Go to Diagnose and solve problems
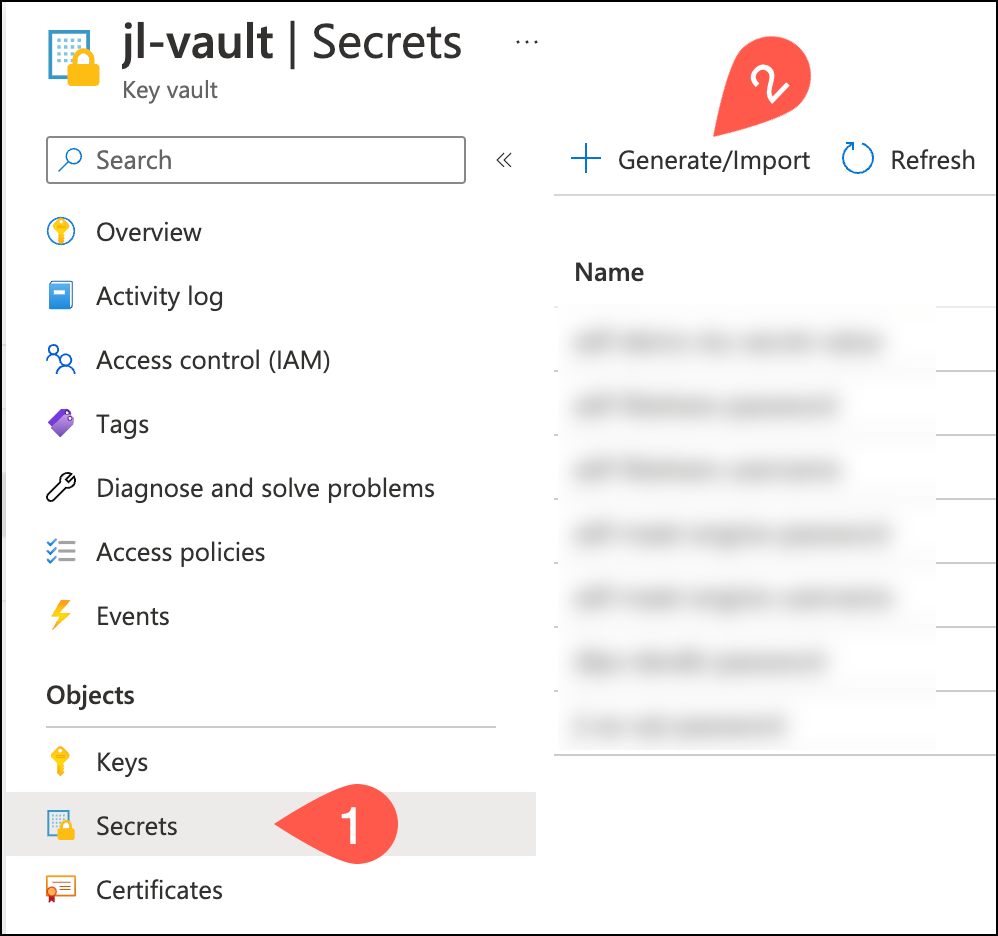The image size is (998, 936). tap(265, 488)
